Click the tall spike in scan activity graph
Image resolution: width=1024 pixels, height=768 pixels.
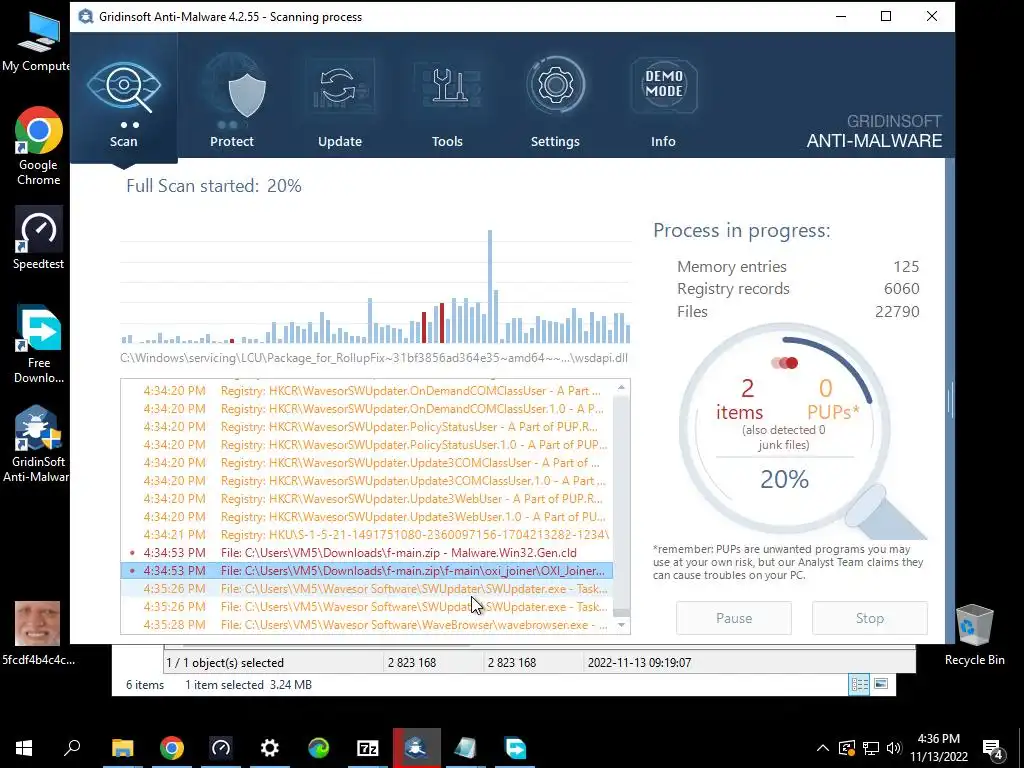pos(490,286)
